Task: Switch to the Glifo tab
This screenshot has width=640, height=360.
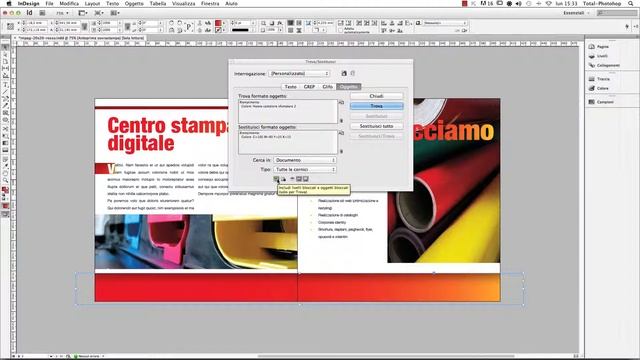Action: click(x=327, y=87)
